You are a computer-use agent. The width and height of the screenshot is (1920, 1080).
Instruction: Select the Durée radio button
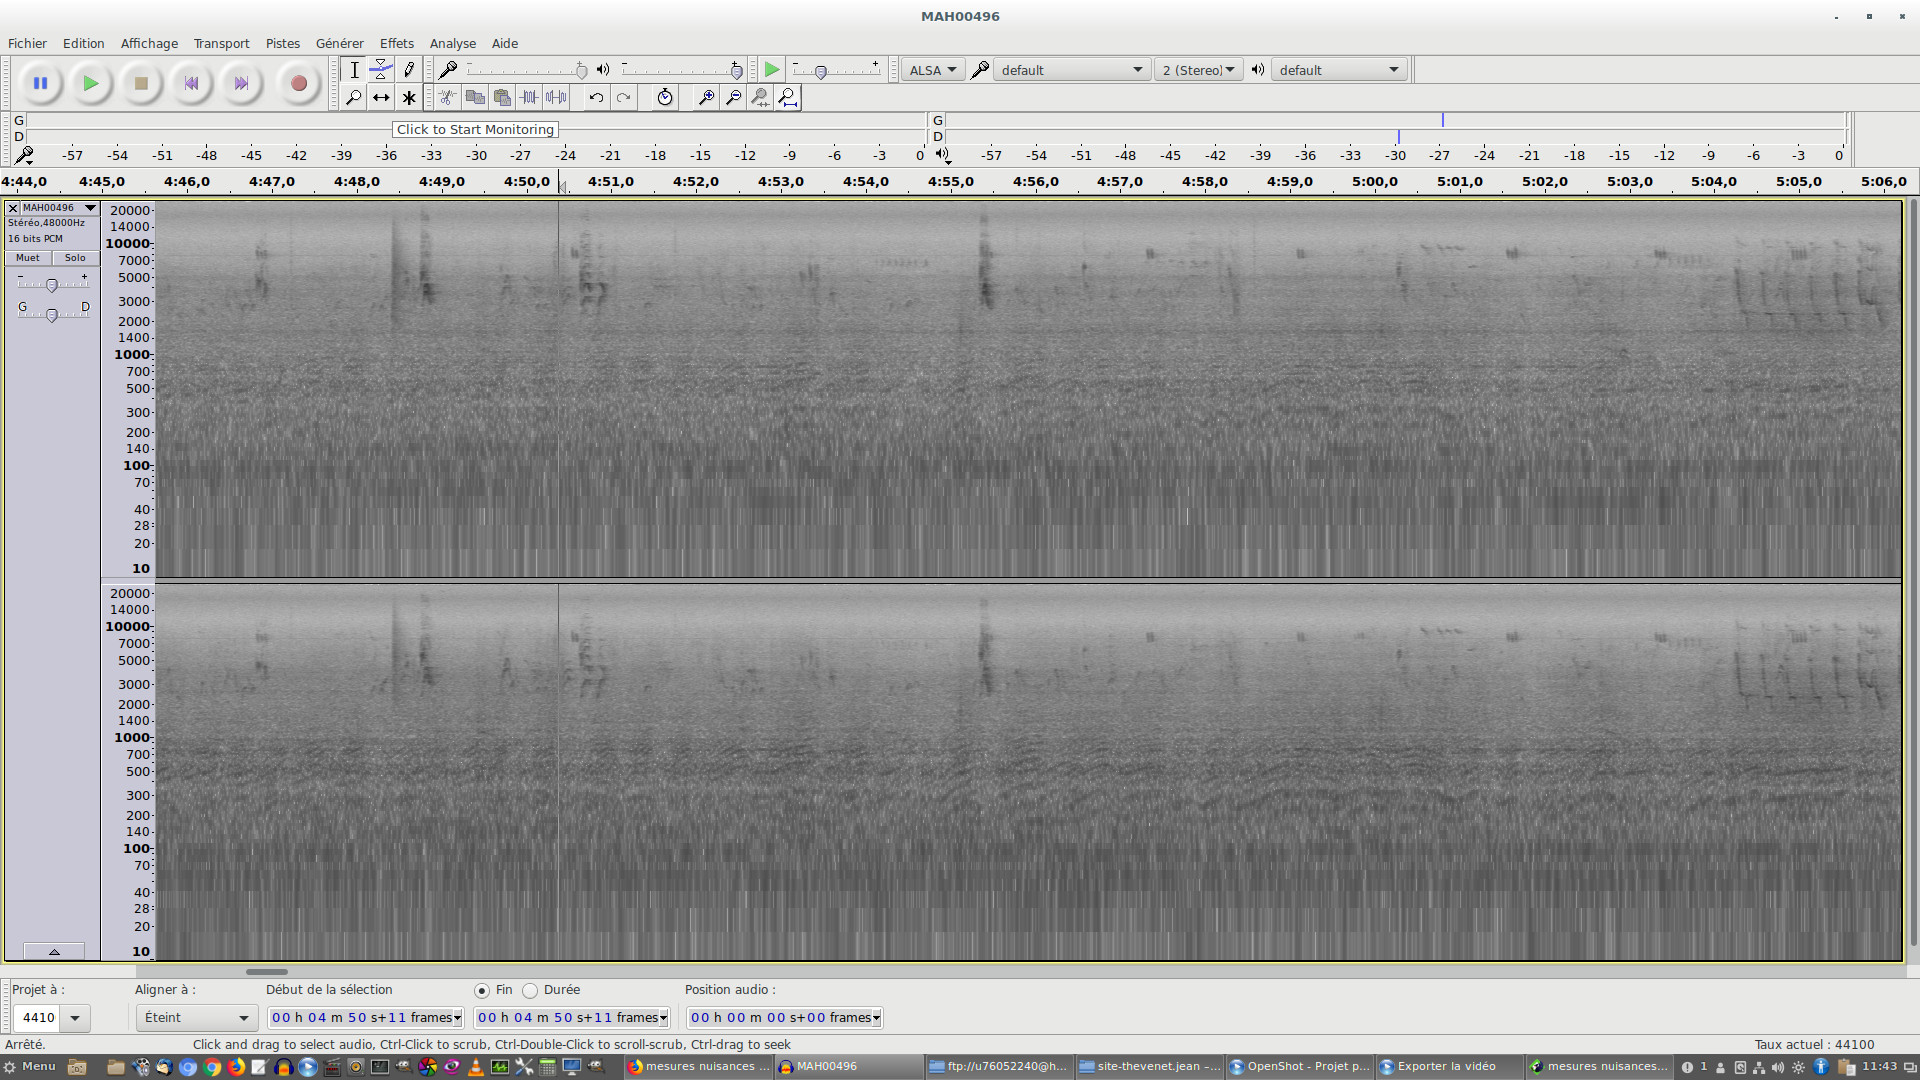pyautogui.click(x=530, y=991)
